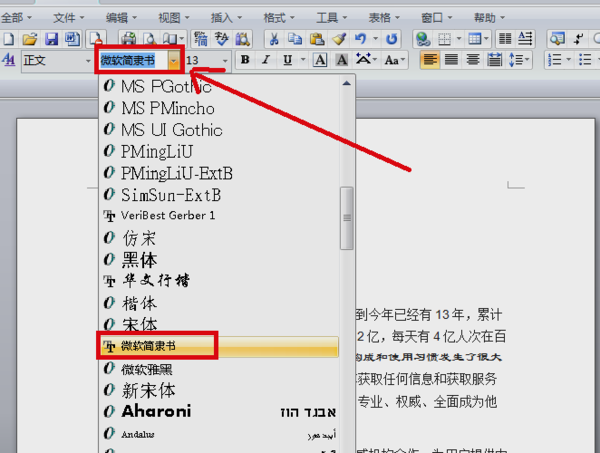Choose the MS UI Gothic font

pyautogui.click(x=219, y=130)
